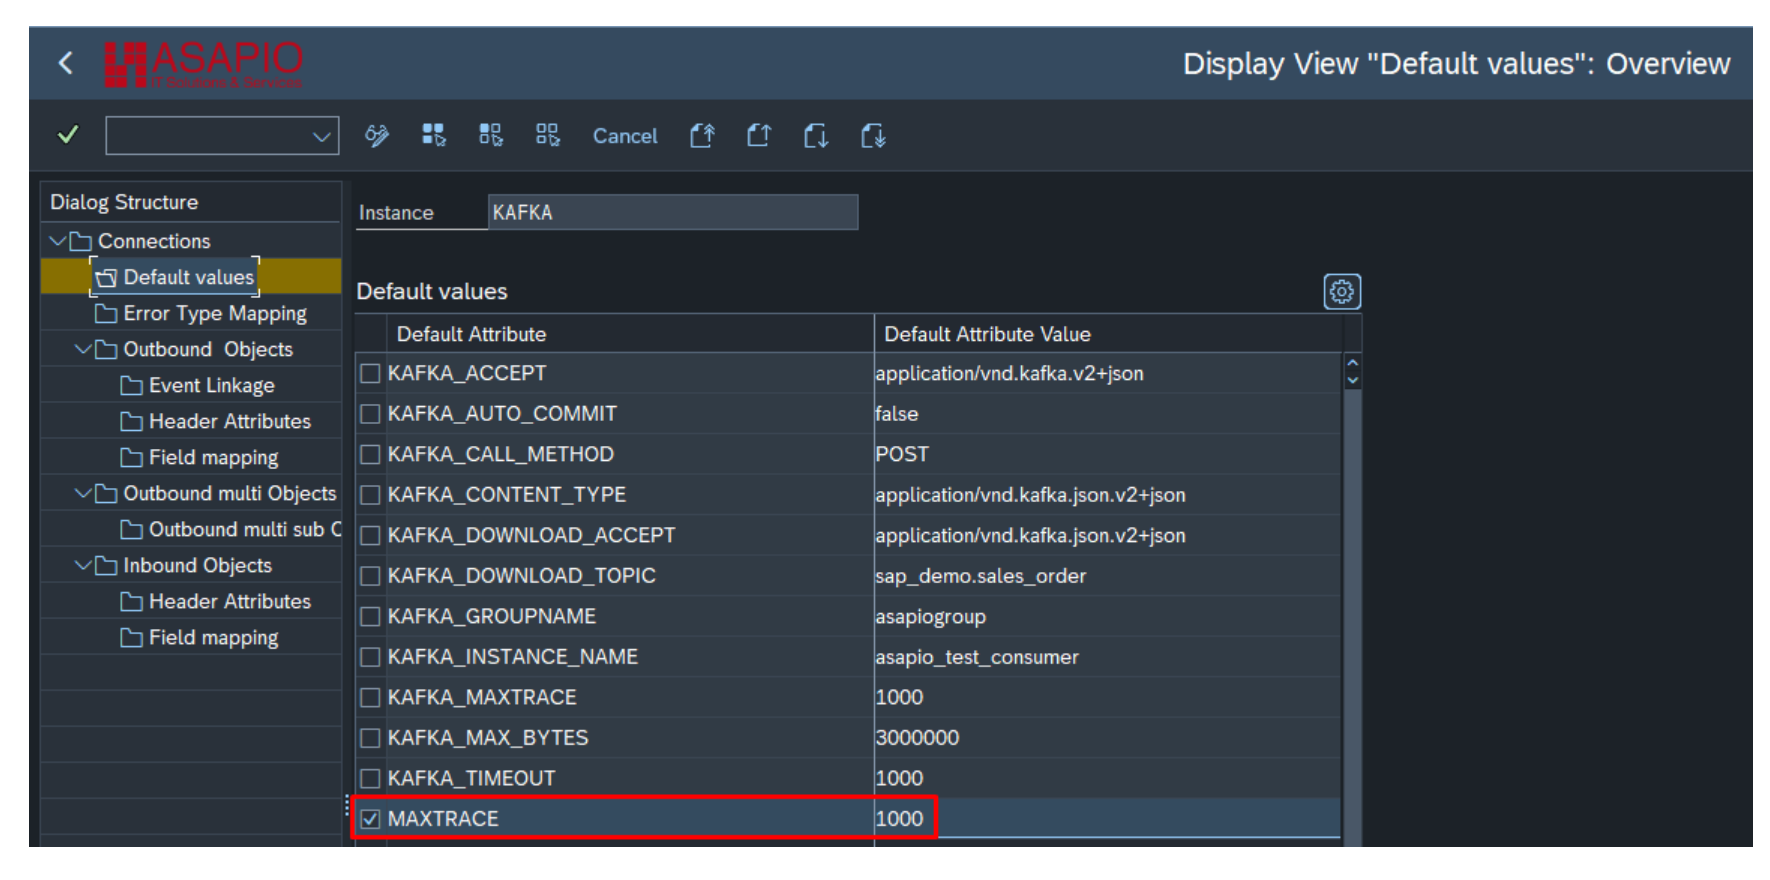The width and height of the screenshot is (1770, 880).
Task: Select KAFKA_INSTANCE_NAME row checkbox
Action: coord(371,657)
